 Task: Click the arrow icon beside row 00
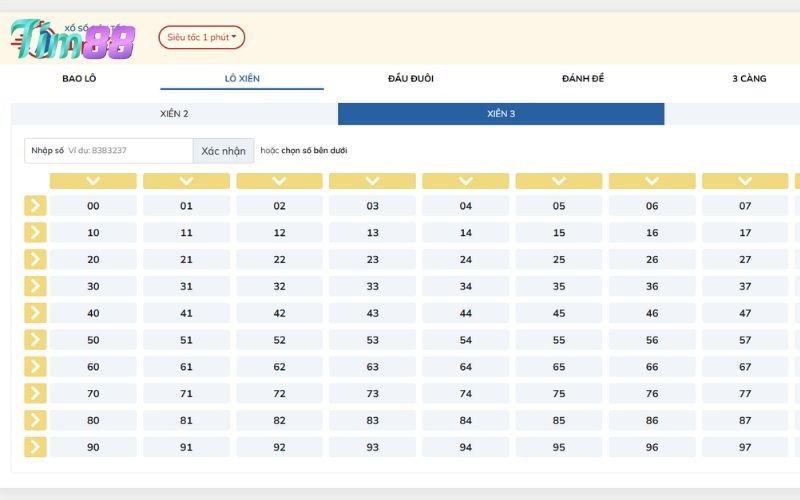coord(35,206)
